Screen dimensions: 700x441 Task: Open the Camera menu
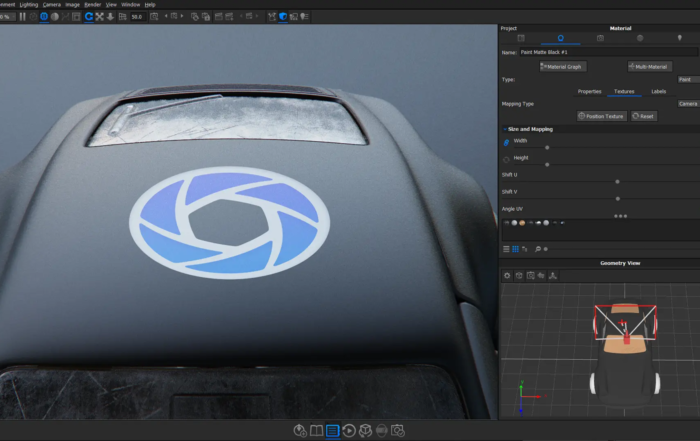coord(52,4)
